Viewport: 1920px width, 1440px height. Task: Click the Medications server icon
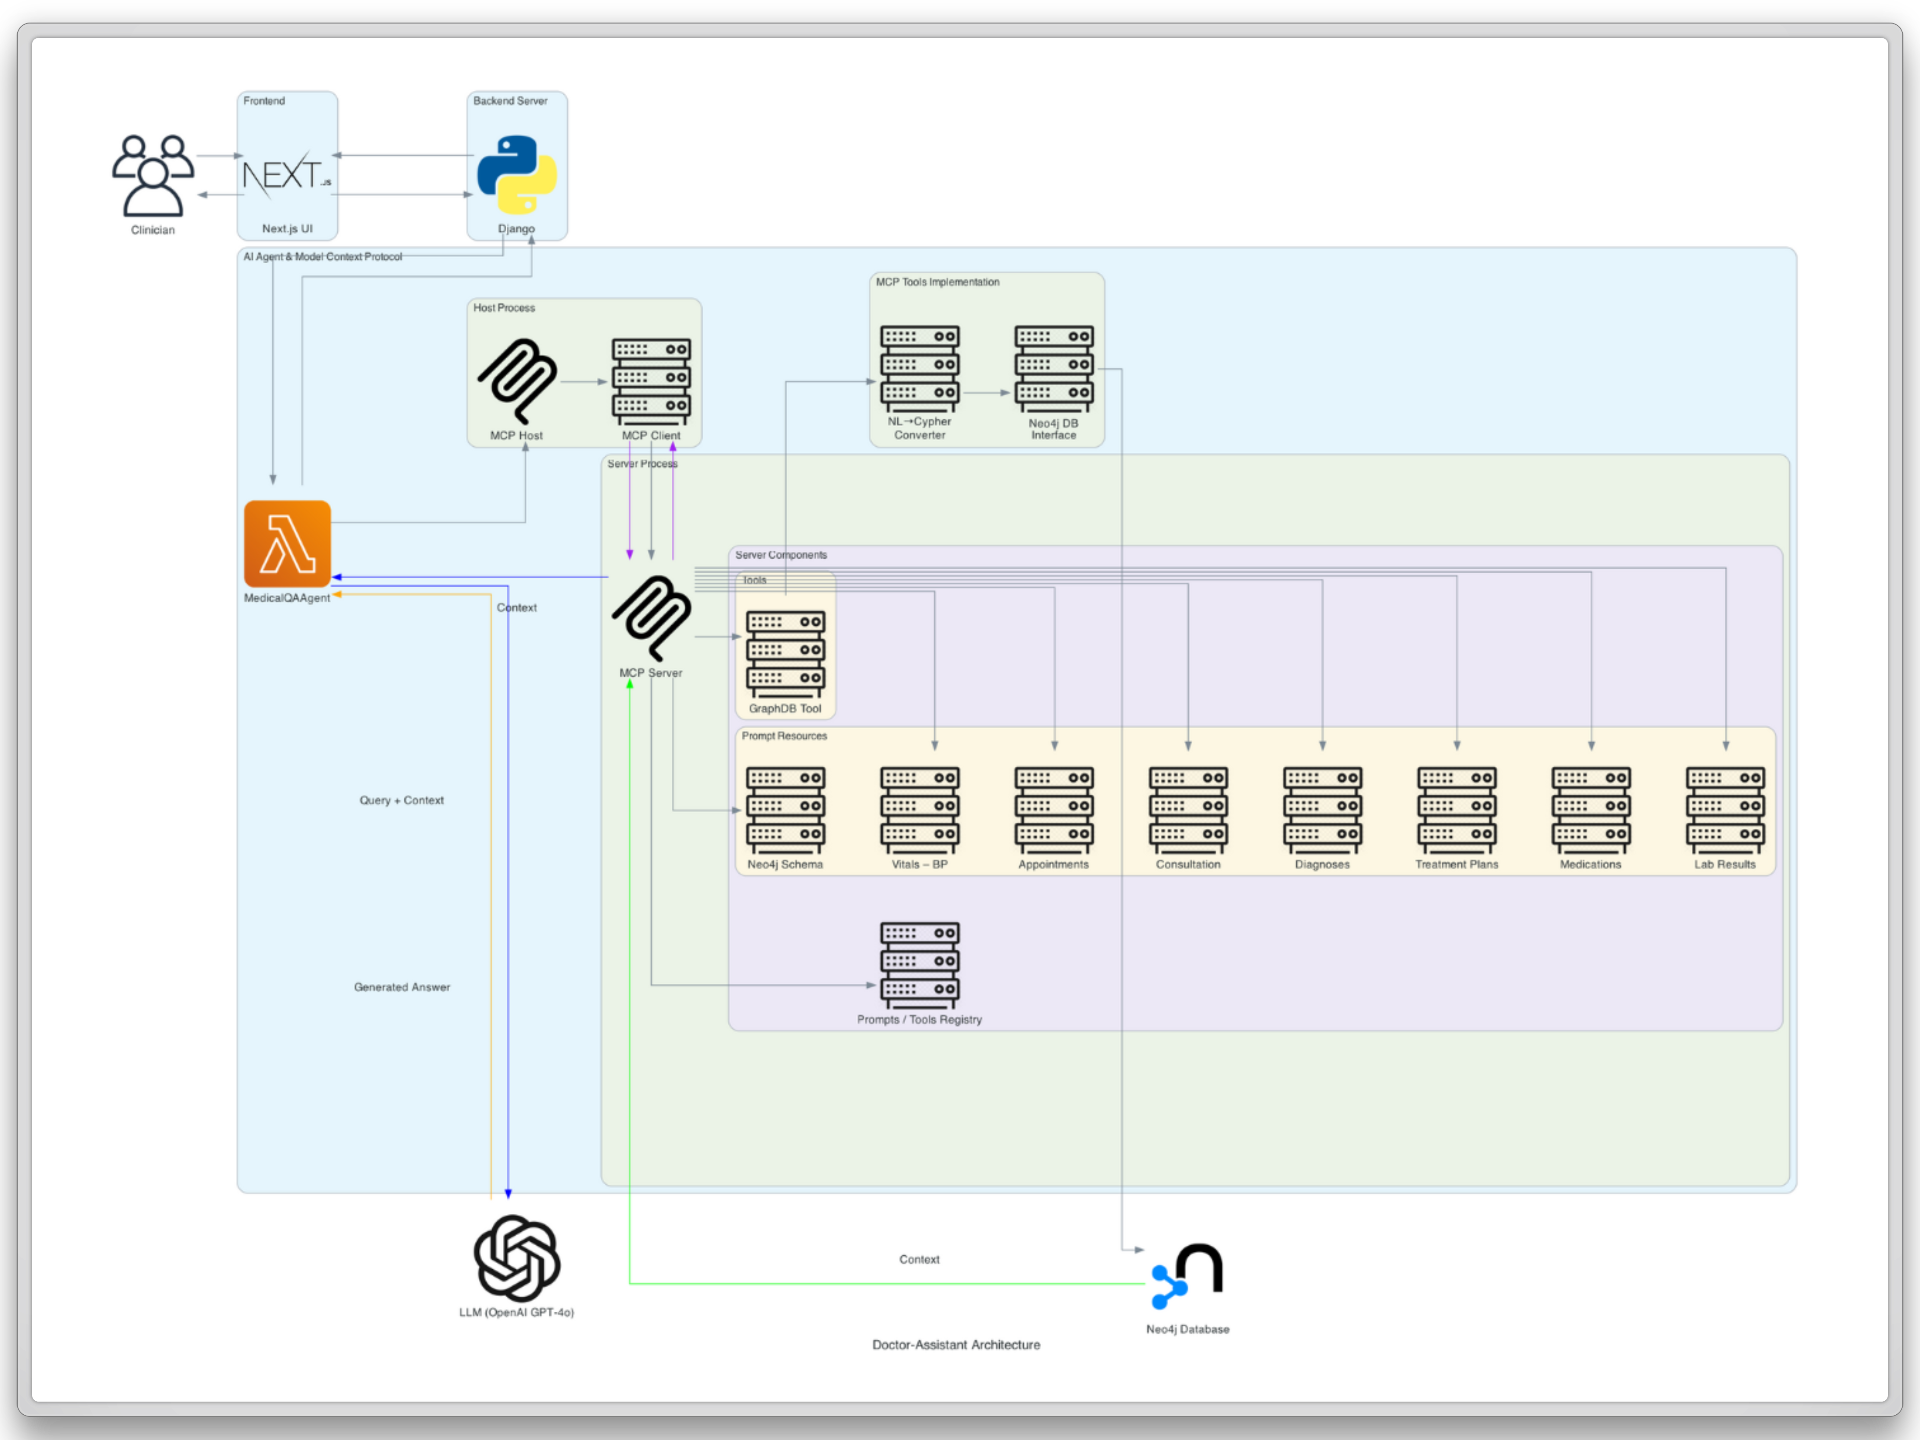1591,810
